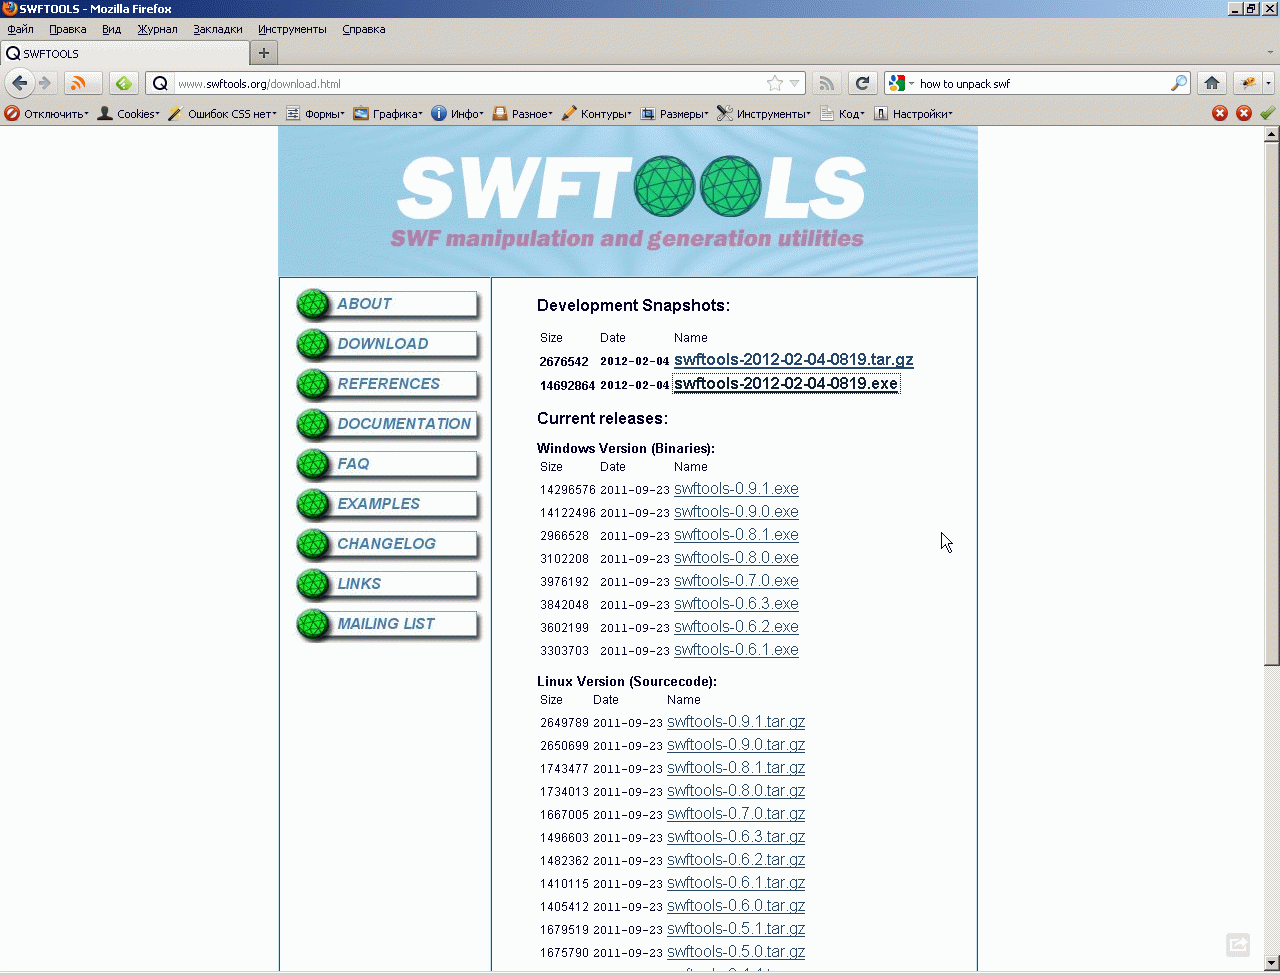Bookmark this page with the star icon
The height and width of the screenshot is (975, 1280).
775,84
